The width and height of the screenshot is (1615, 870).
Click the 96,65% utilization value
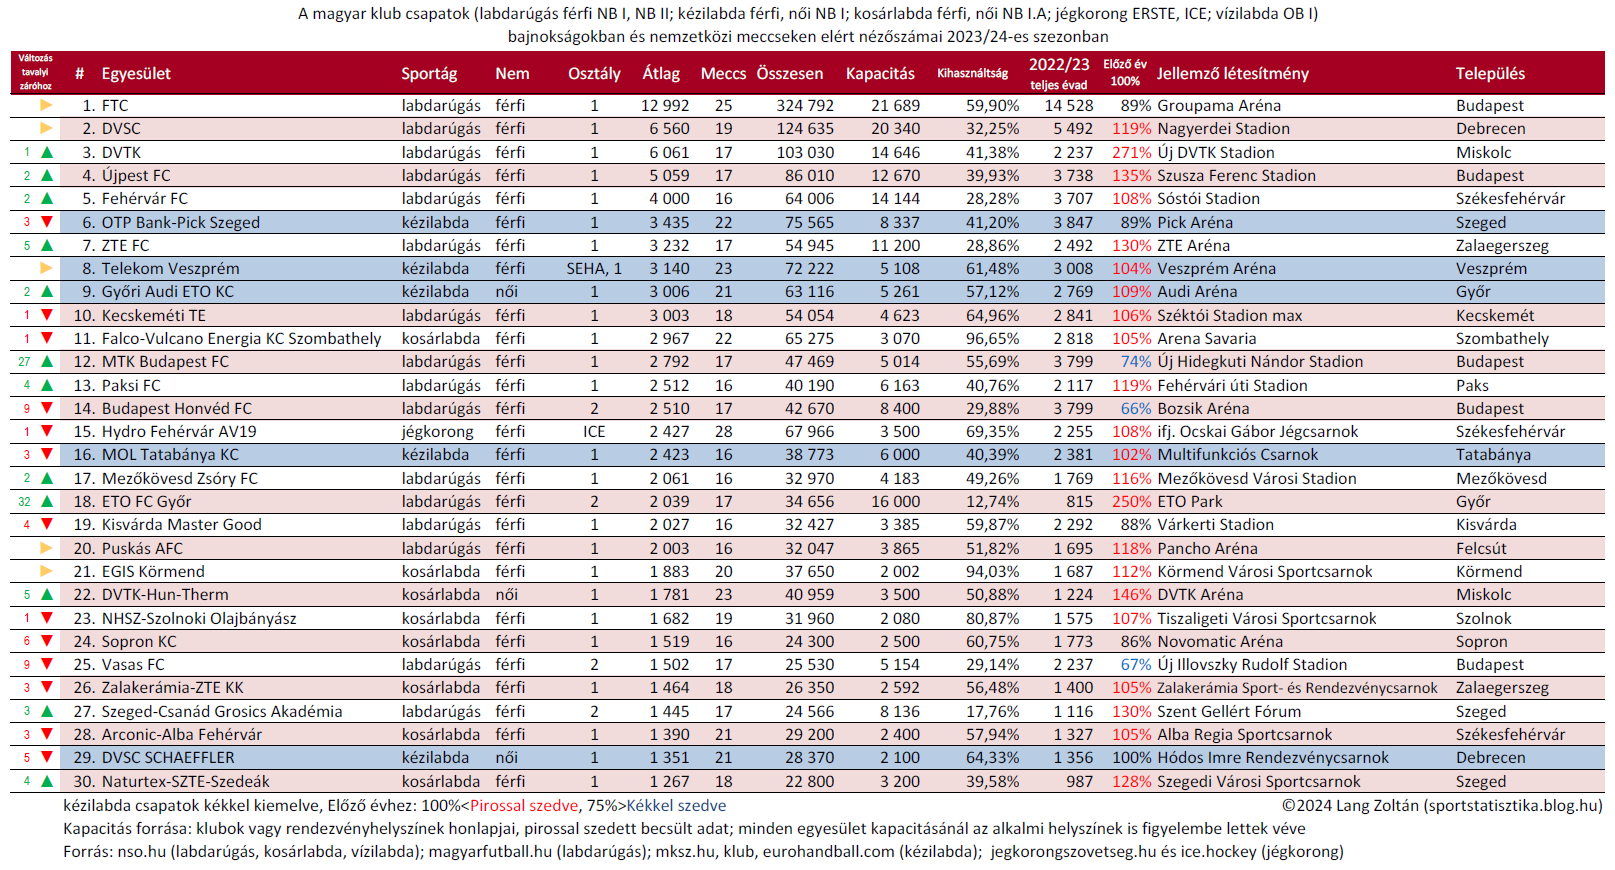(993, 338)
